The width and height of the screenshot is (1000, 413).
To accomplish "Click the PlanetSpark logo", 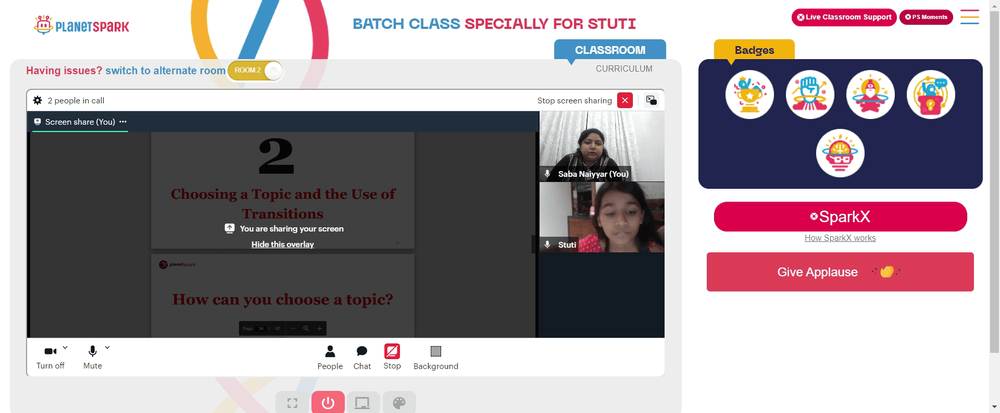I will pos(81,25).
